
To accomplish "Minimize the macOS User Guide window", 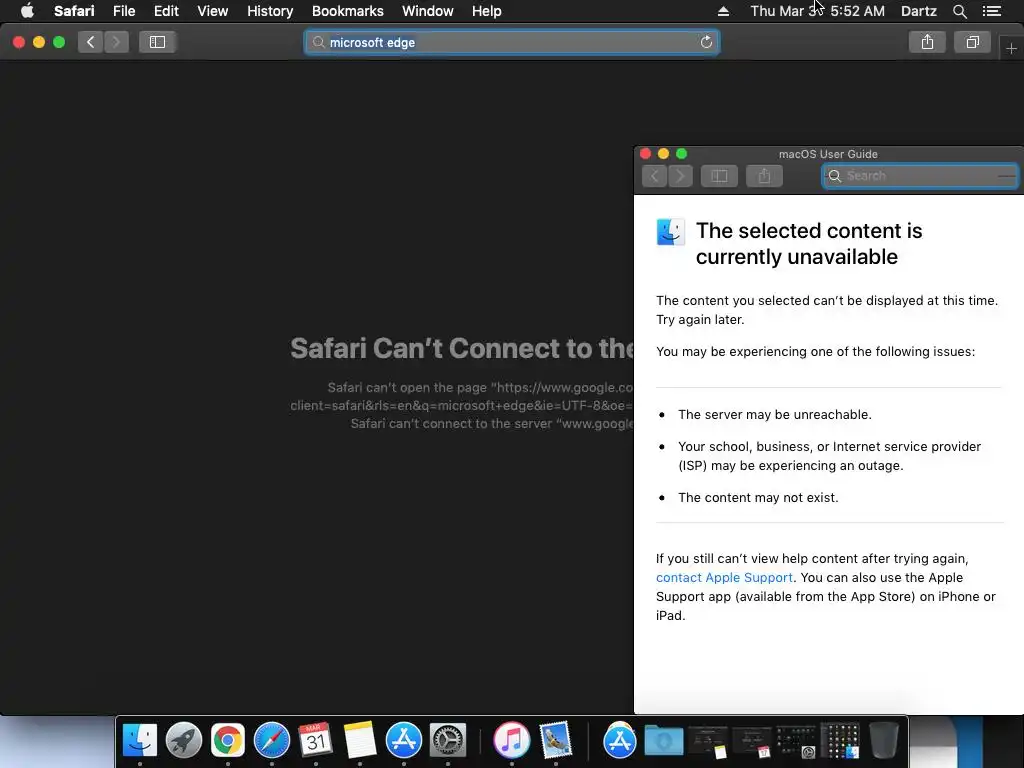I will tap(664, 153).
